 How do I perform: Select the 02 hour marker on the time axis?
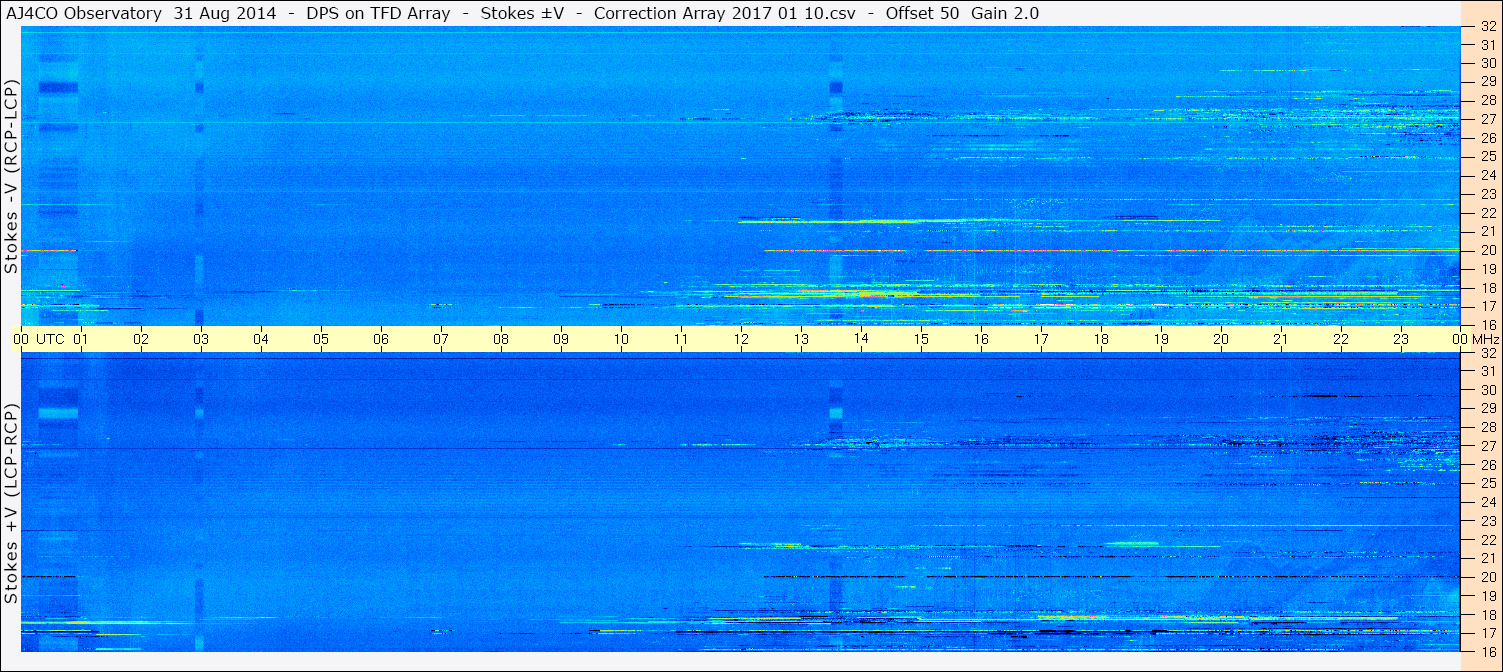[141, 339]
